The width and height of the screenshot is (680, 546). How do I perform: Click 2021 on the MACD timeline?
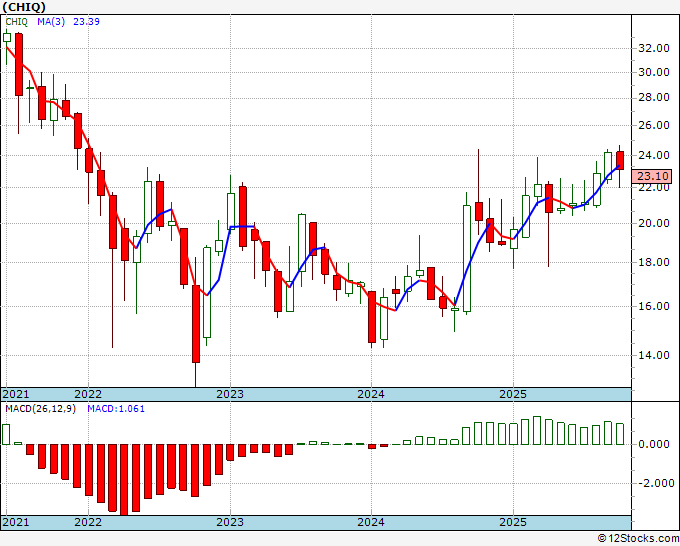pos(16,522)
